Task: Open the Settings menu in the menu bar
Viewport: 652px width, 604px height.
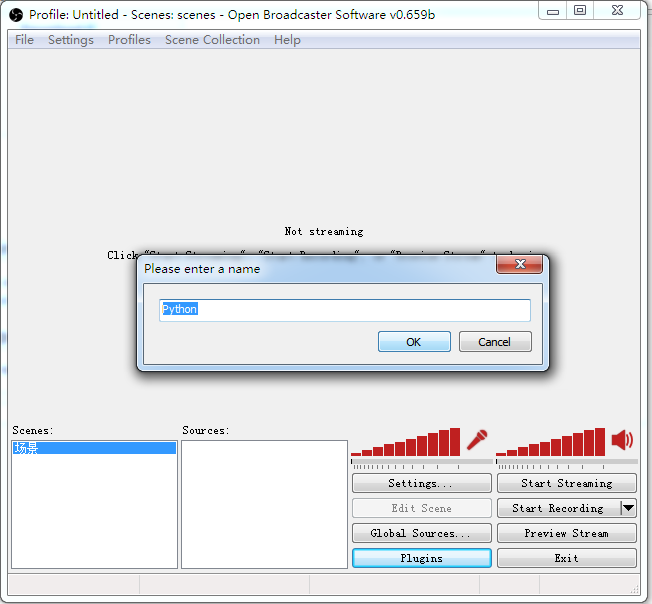Action: pos(71,40)
